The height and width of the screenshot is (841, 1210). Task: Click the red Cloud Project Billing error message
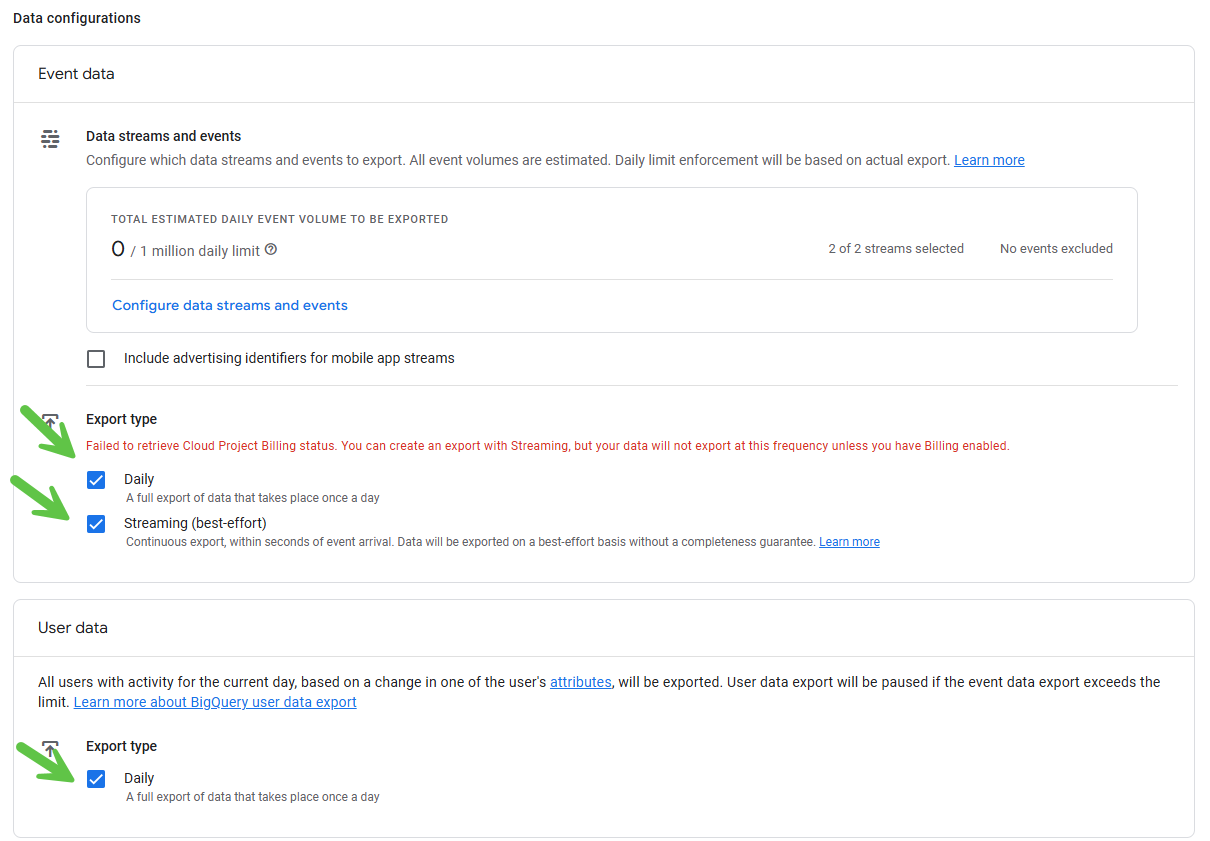tap(547, 446)
